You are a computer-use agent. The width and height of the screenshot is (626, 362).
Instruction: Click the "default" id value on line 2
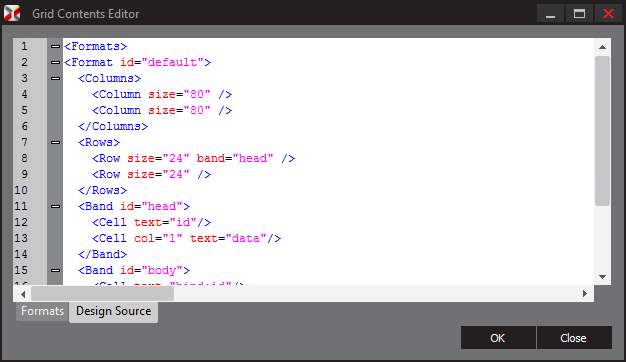coord(172,62)
